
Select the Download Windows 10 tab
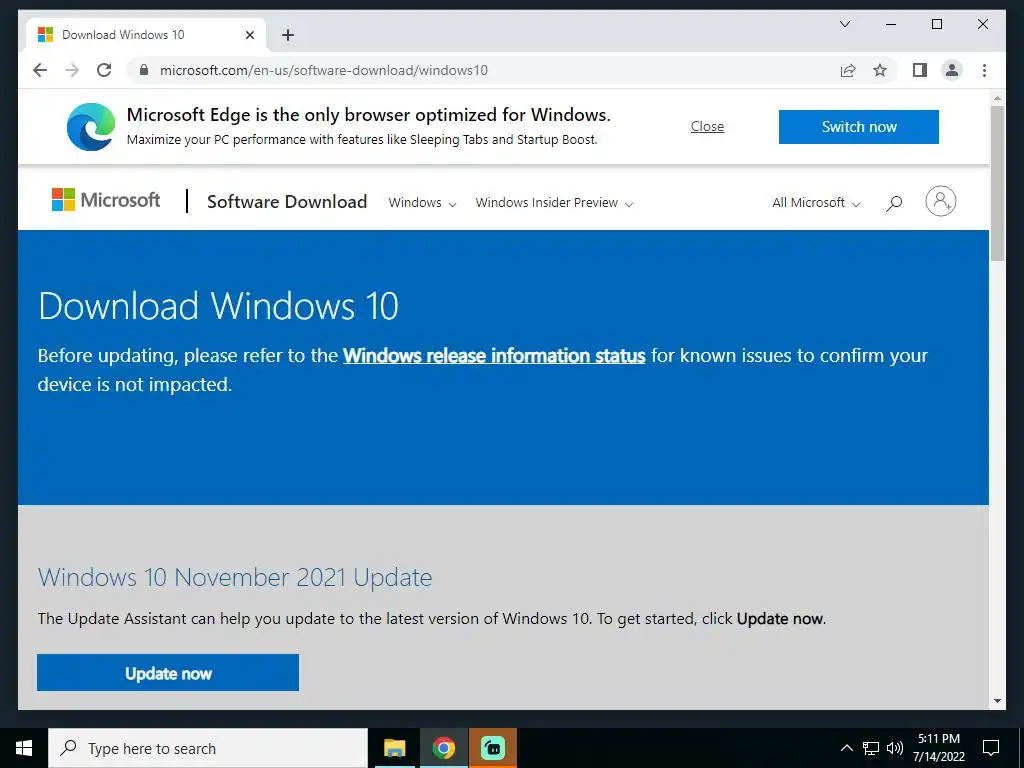click(x=145, y=35)
